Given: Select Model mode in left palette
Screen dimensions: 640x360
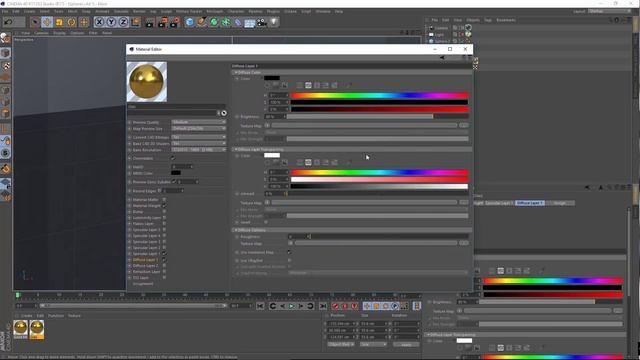Looking at the screenshot, I should [x=5, y=53].
